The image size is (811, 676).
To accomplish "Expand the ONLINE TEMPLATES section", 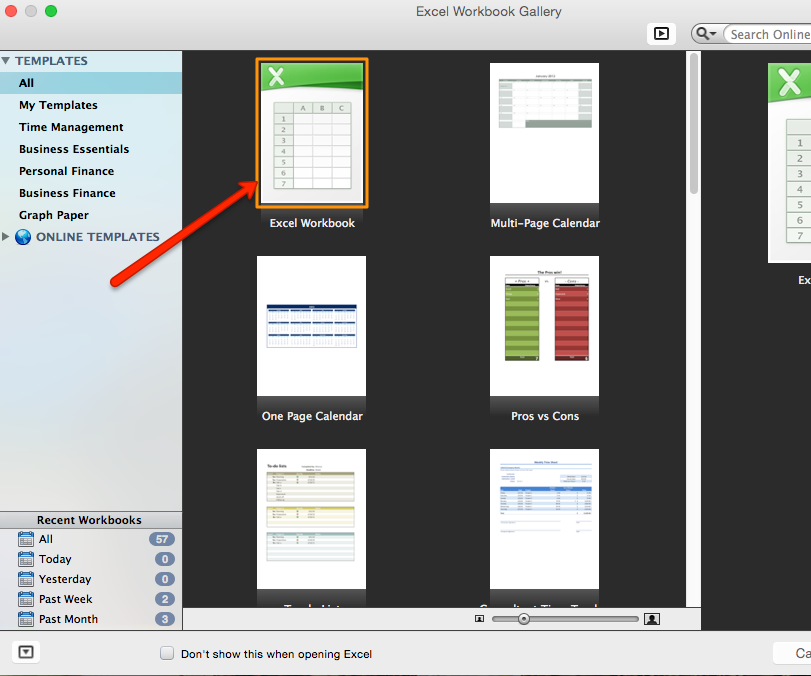I will [6, 237].
